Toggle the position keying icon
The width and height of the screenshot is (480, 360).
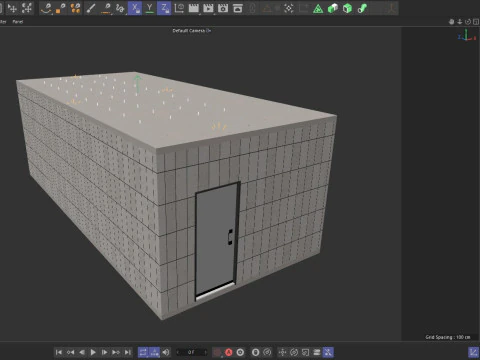tap(282, 352)
